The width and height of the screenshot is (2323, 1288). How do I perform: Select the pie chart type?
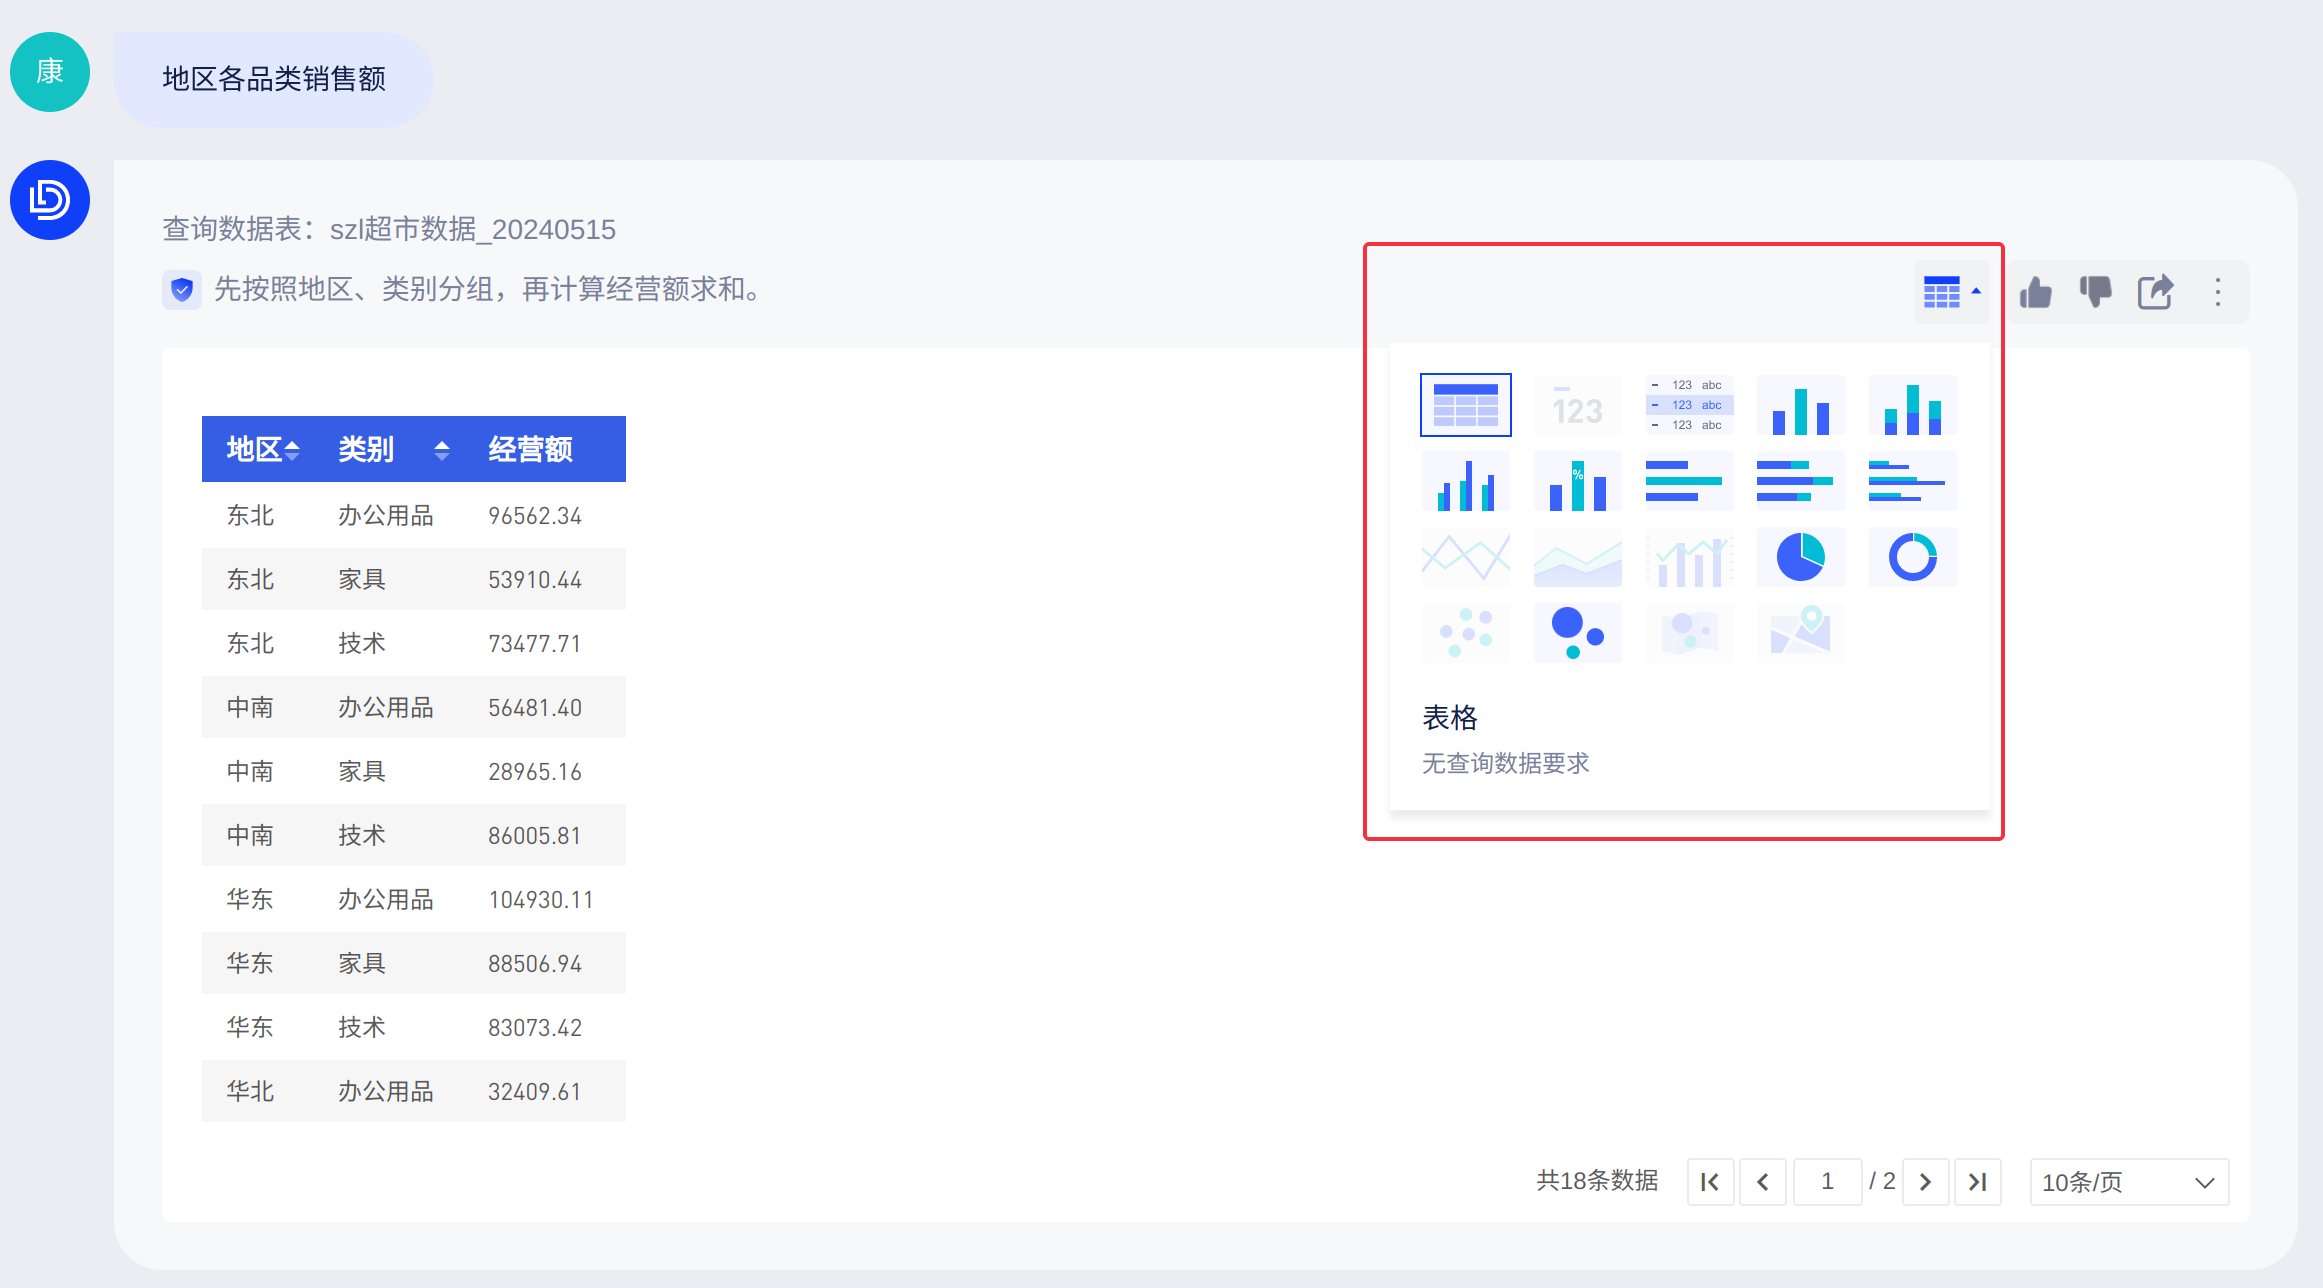pyautogui.click(x=1800, y=557)
